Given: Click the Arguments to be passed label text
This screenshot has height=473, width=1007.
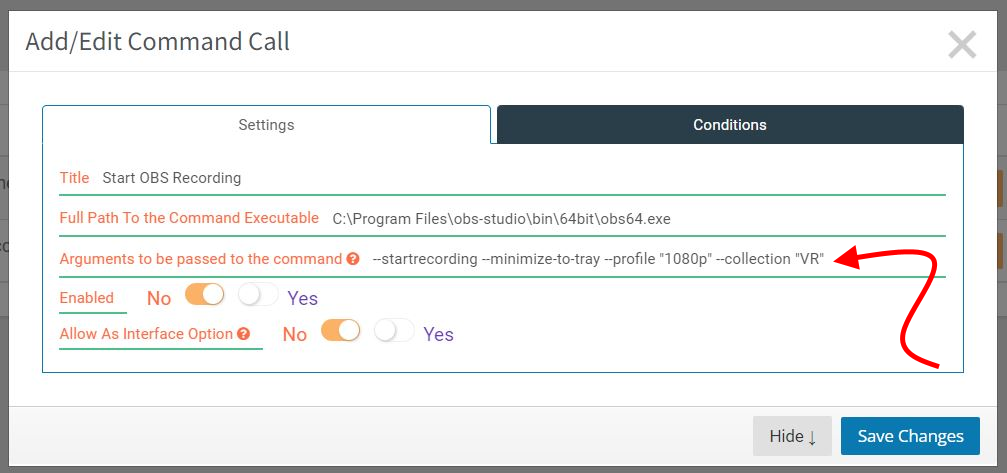Looking at the screenshot, I should pos(201,259).
